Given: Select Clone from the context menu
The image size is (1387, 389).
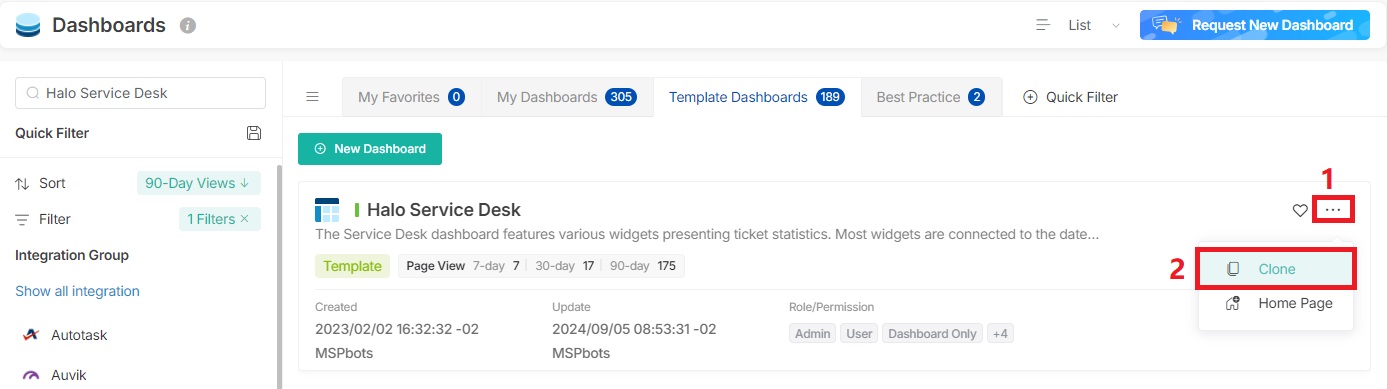Looking at the screenshot, I should (1275, 269).
